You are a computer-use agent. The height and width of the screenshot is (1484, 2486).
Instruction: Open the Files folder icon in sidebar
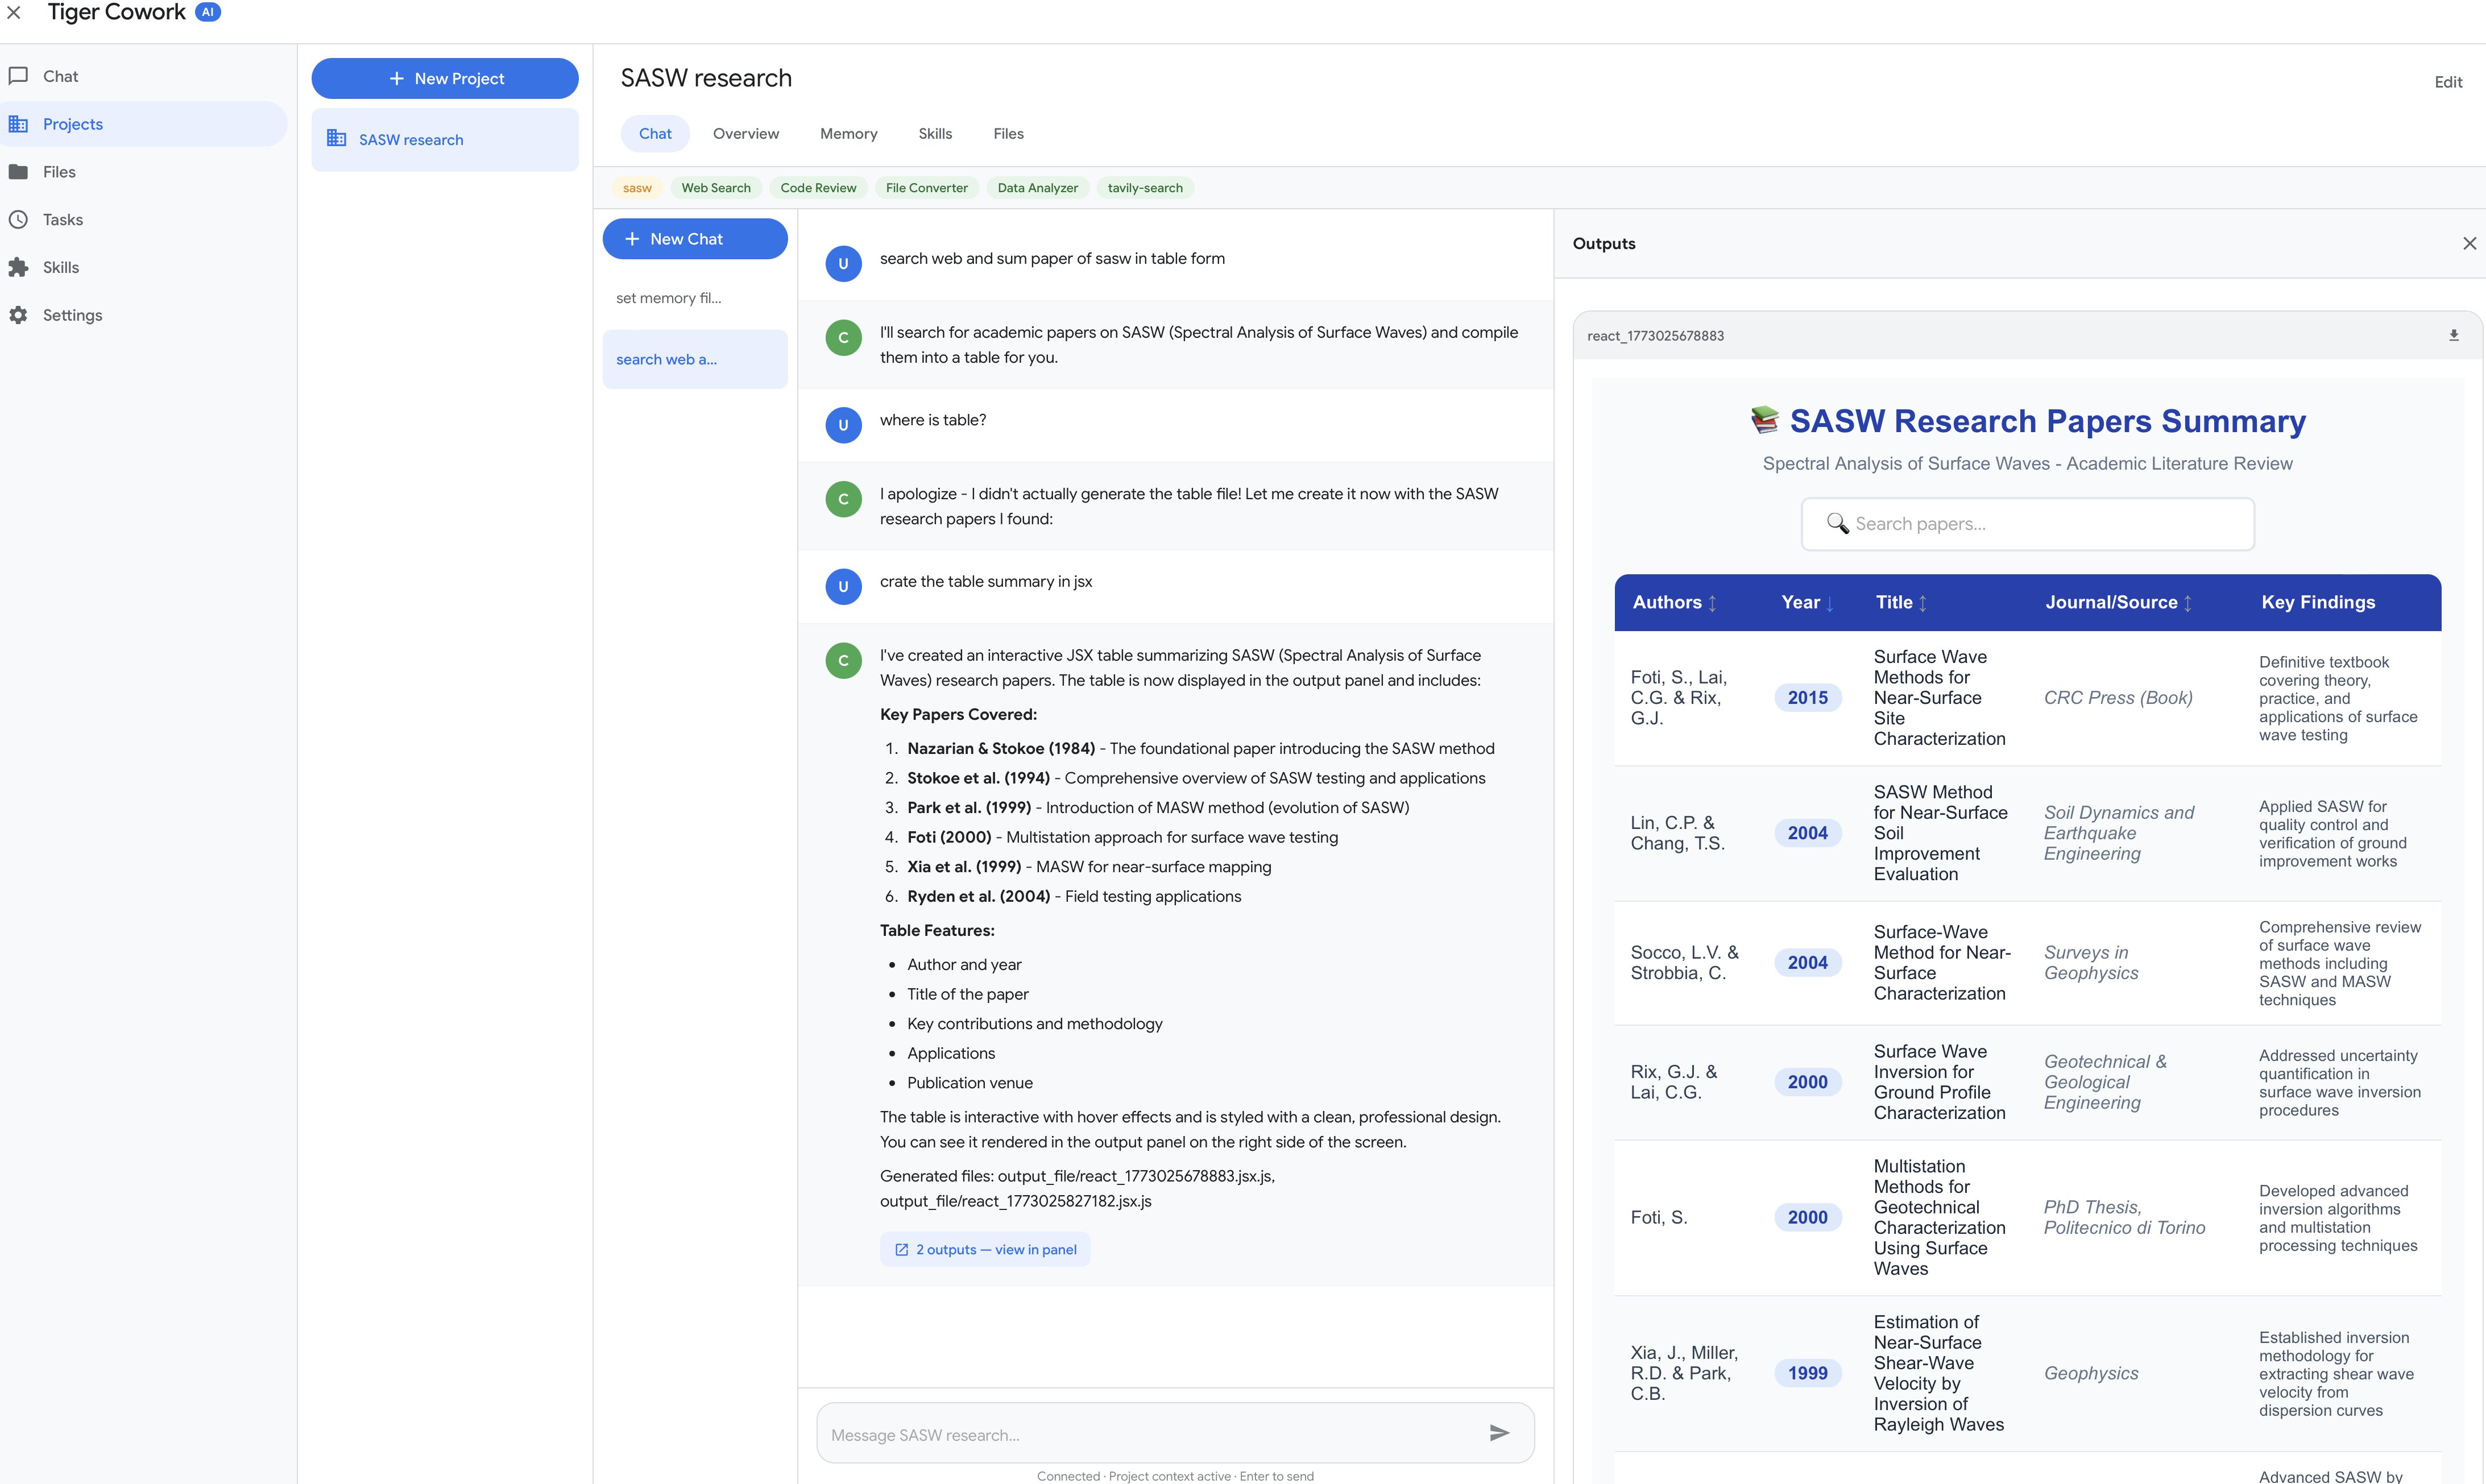[x=18, y=172]
